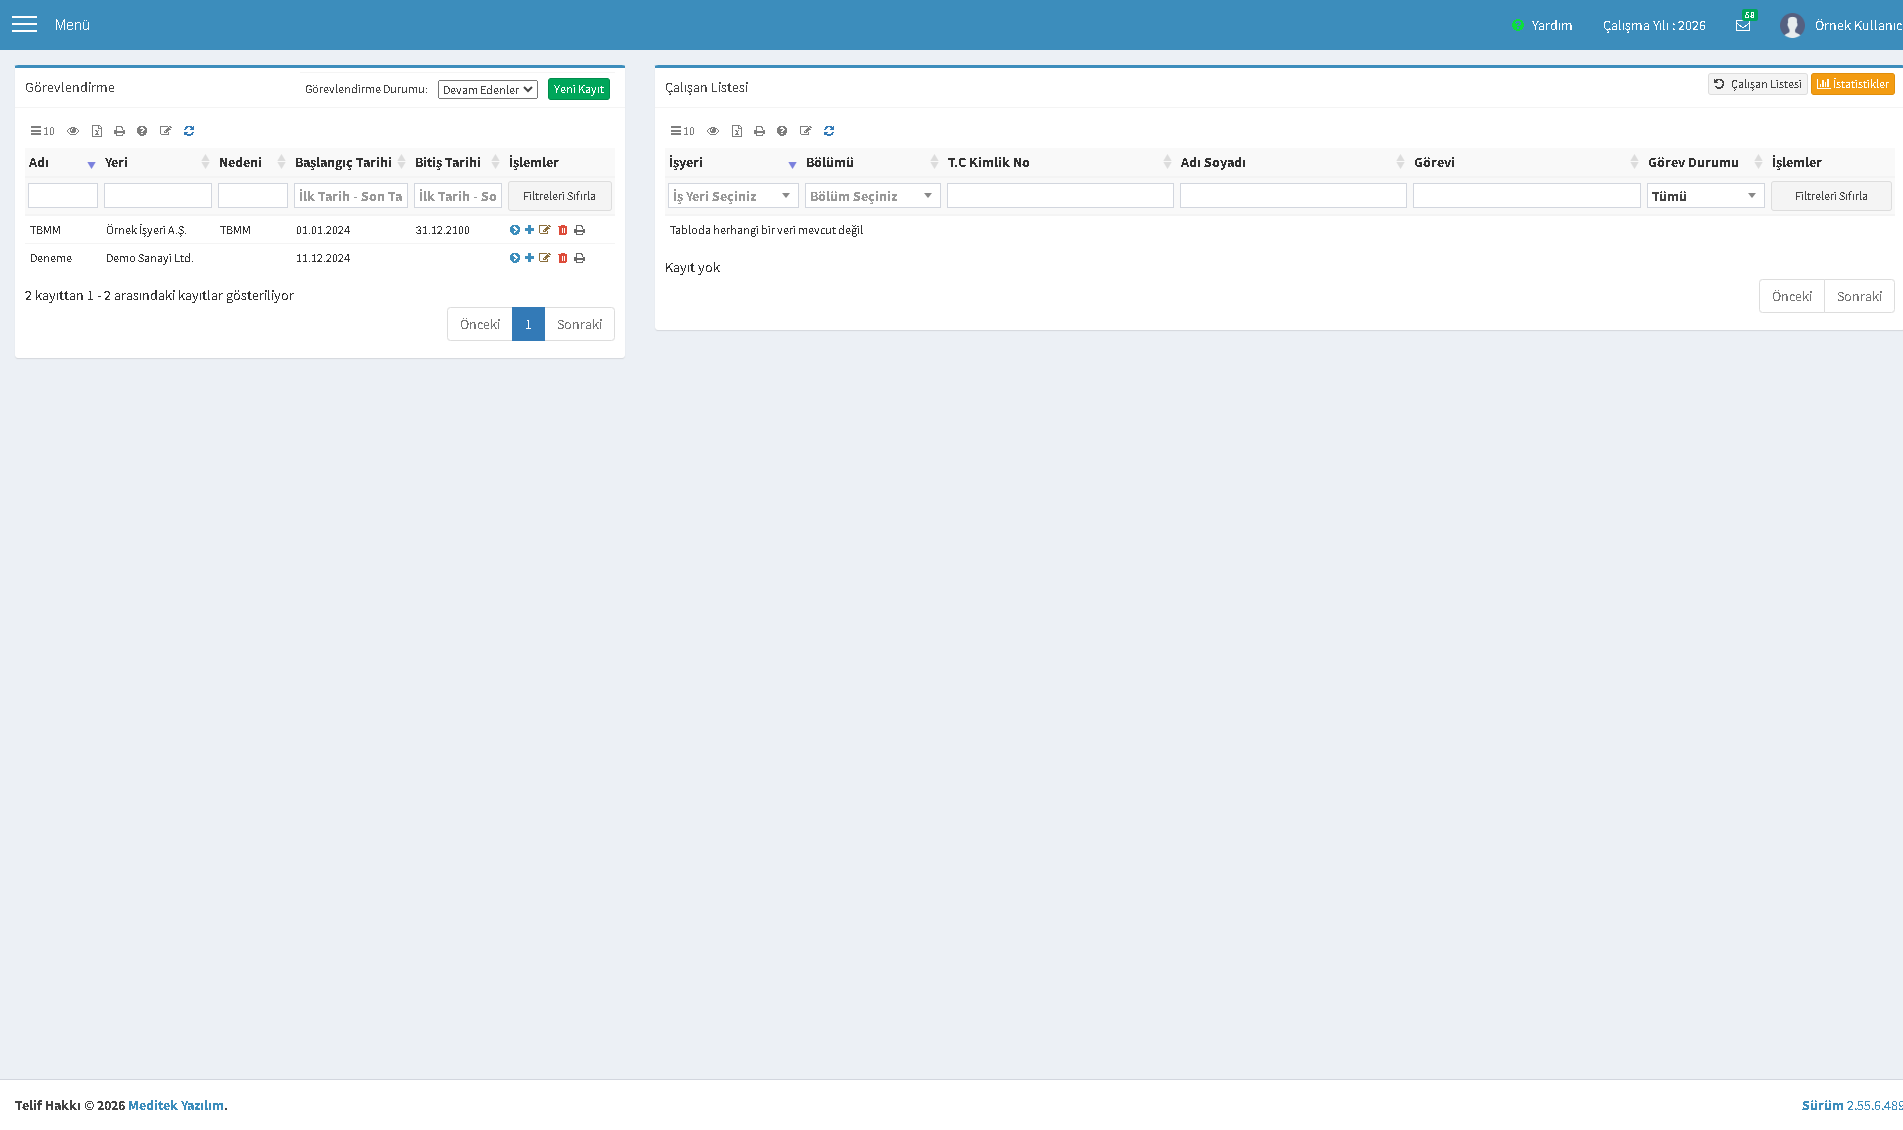Open the Görev Durumu Tümü dropdown
1903x1130 pixels.
(x=1705, y=196)
